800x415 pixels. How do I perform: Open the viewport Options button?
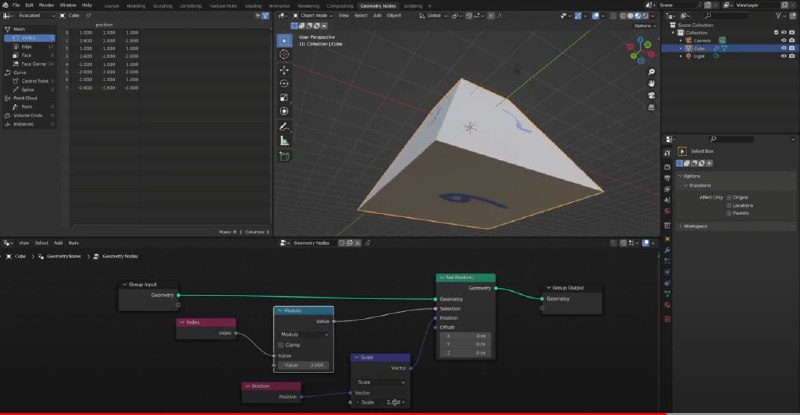point(643,26)
